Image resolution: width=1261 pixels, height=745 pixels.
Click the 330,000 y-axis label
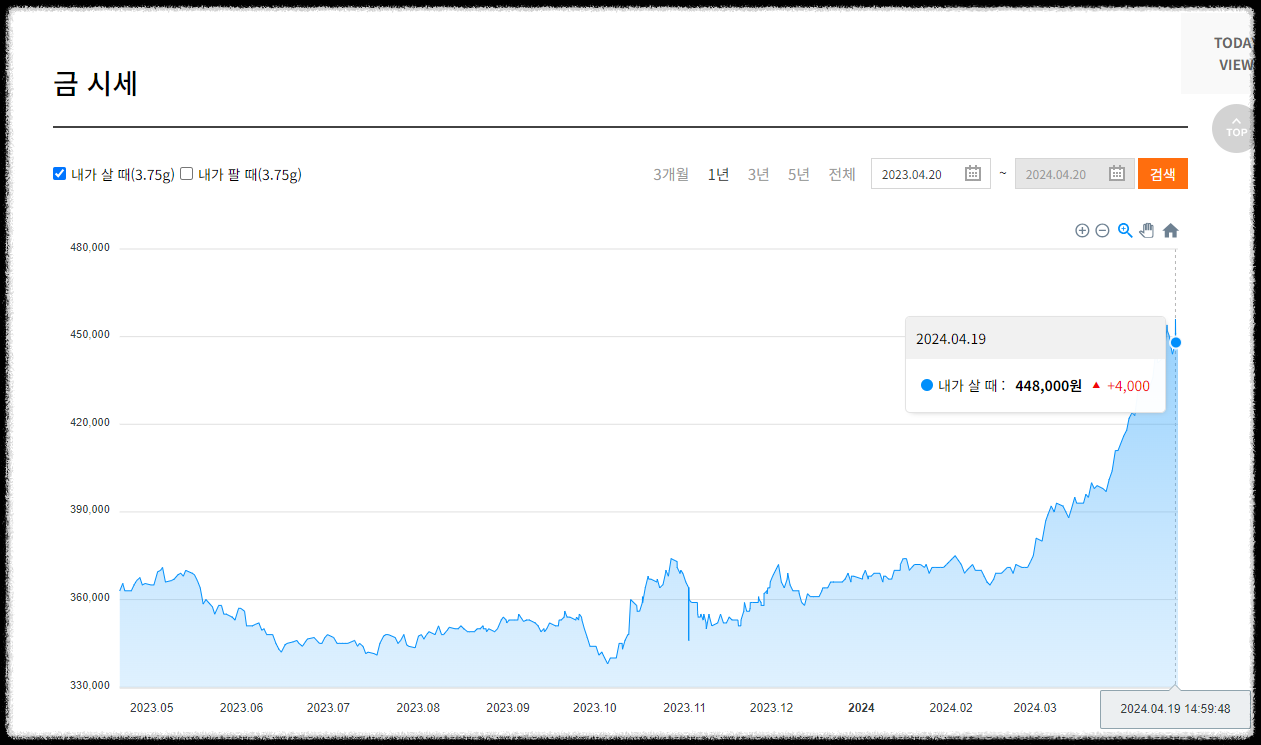point(90,686)
